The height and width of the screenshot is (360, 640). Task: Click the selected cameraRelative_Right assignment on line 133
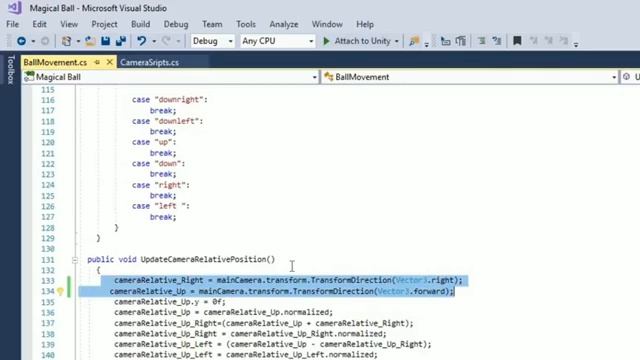[x=288, y=280]
